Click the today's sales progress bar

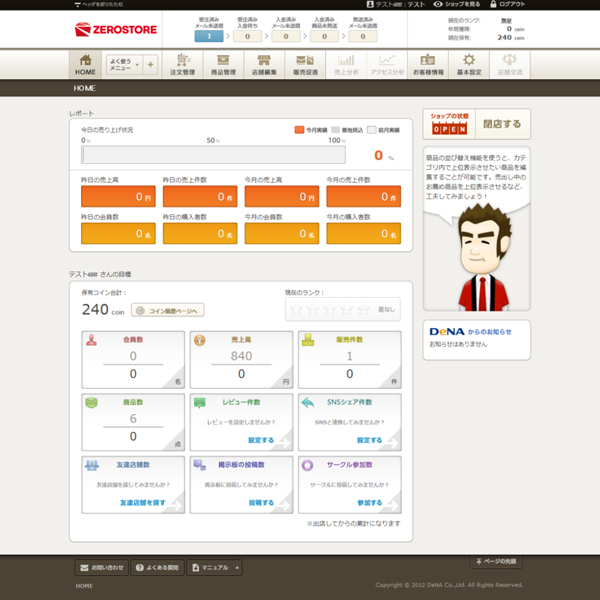[x=214, y=155]
